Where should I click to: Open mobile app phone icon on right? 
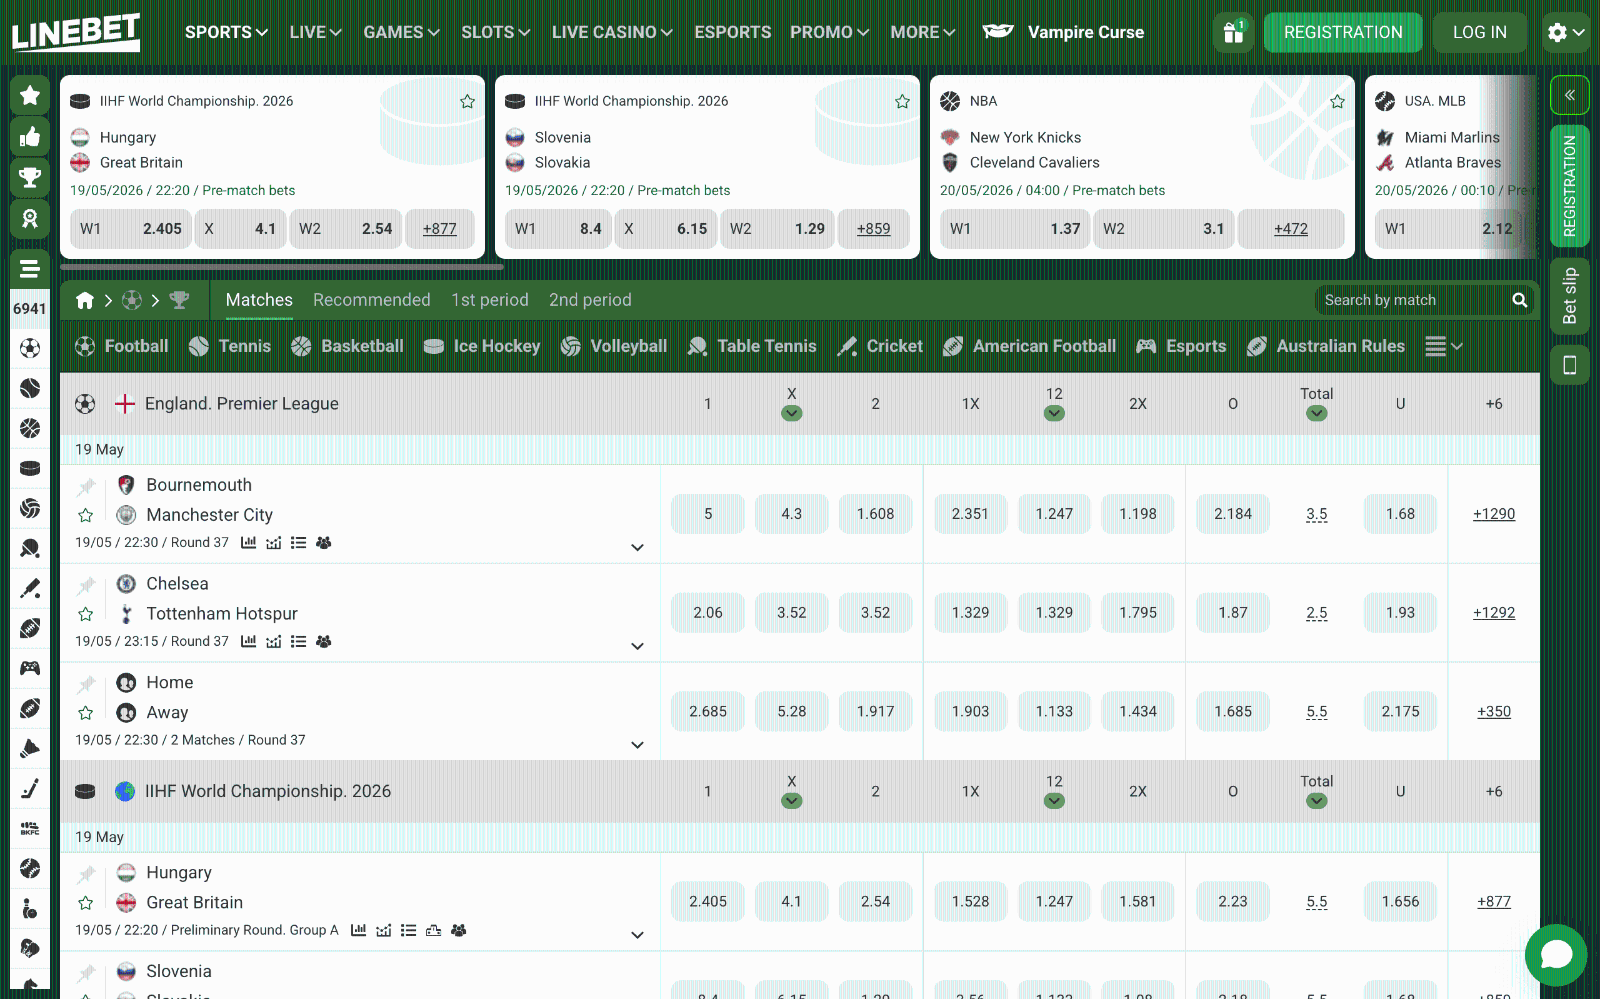[x=1570, y=365]
